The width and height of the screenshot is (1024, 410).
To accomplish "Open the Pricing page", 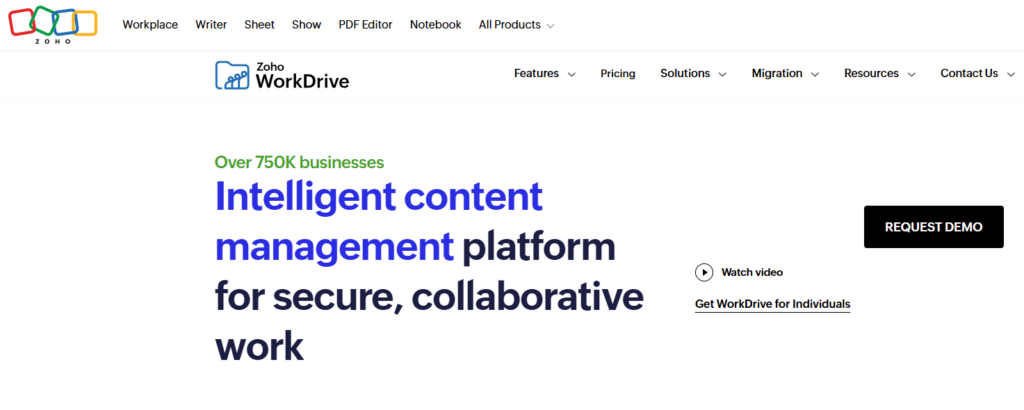I will 618,74.
